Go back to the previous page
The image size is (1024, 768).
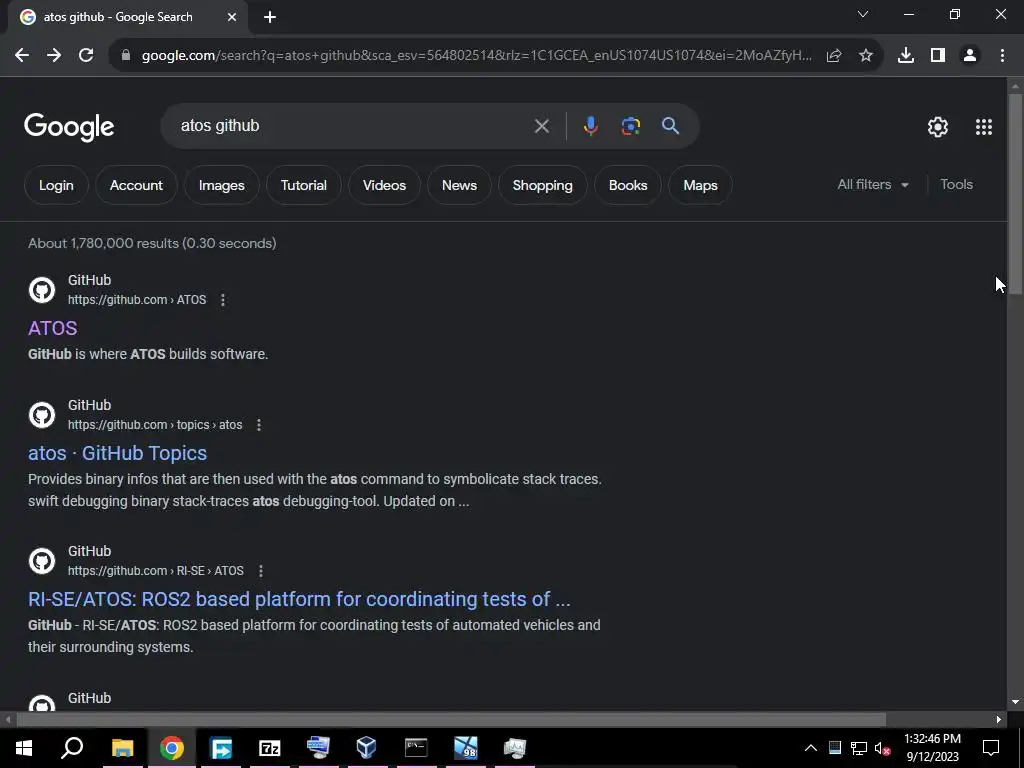click(x=22, y=56)
